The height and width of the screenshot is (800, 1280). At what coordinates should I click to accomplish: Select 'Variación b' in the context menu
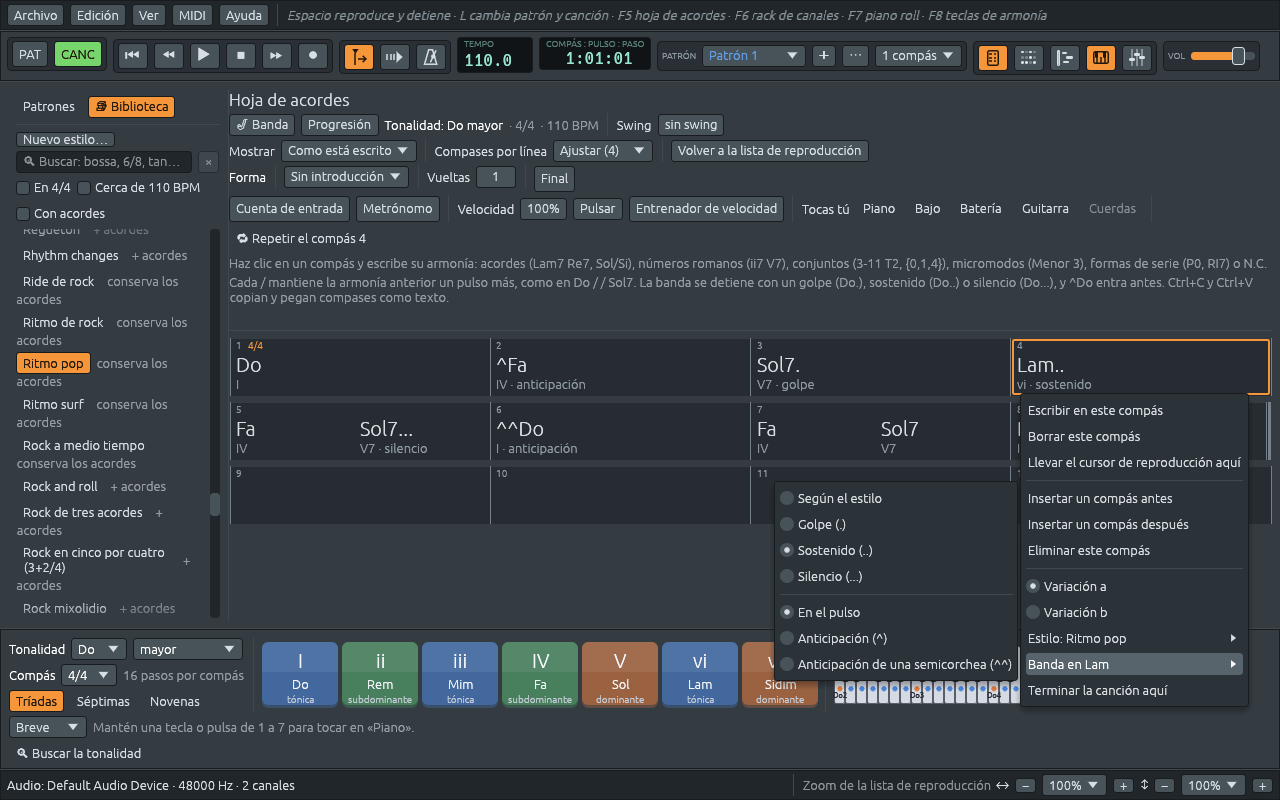click(x=1134, y=612)
